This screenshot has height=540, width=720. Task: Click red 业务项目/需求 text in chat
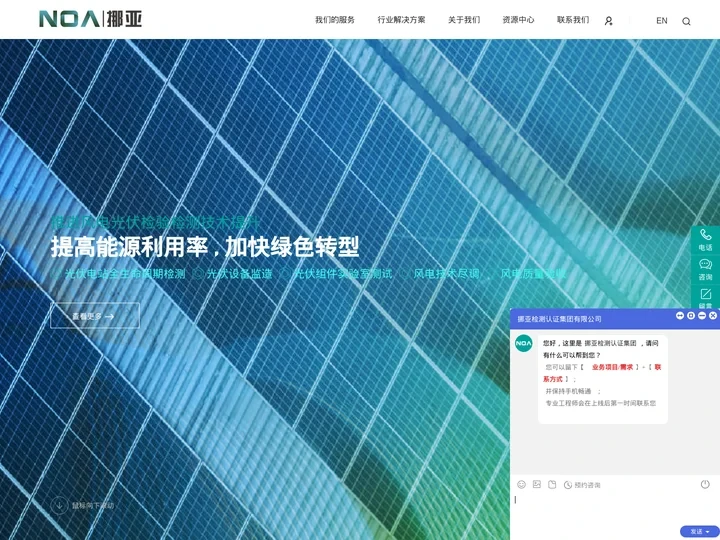click(613, 367)
